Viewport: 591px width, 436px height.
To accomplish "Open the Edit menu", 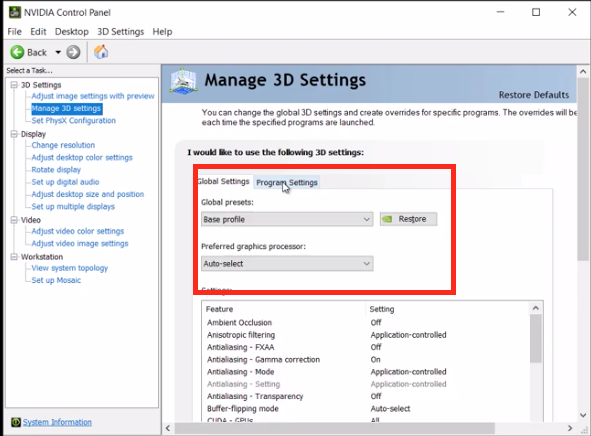I will (x=38, y=32).
